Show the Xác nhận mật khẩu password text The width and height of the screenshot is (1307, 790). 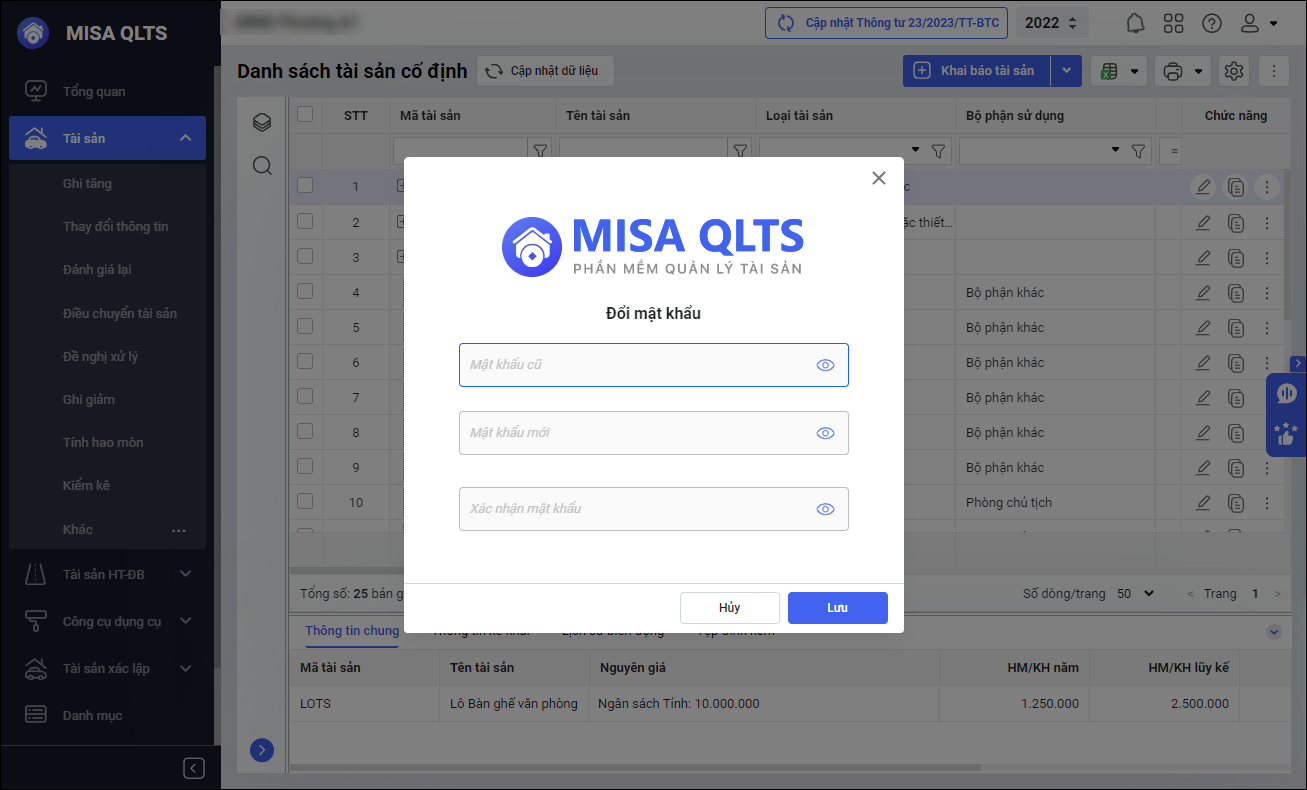coord(825,509)
